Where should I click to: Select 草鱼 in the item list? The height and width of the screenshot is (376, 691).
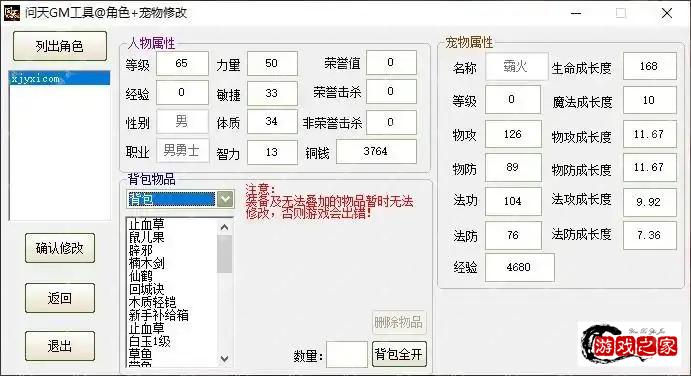141,354
